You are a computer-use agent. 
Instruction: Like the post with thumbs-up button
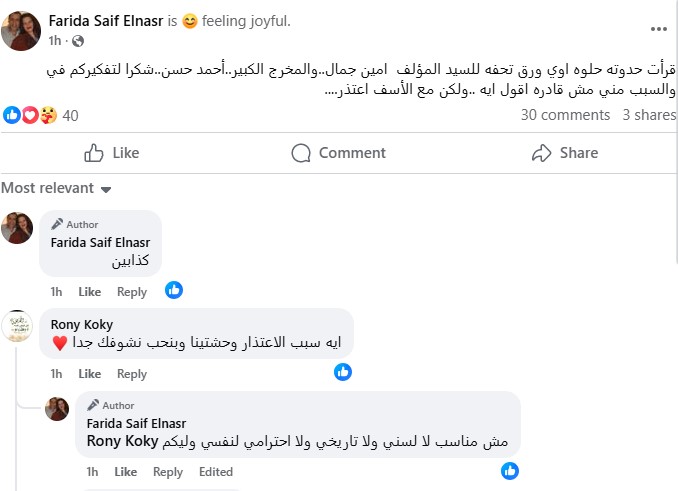click(x=111, y=153)
